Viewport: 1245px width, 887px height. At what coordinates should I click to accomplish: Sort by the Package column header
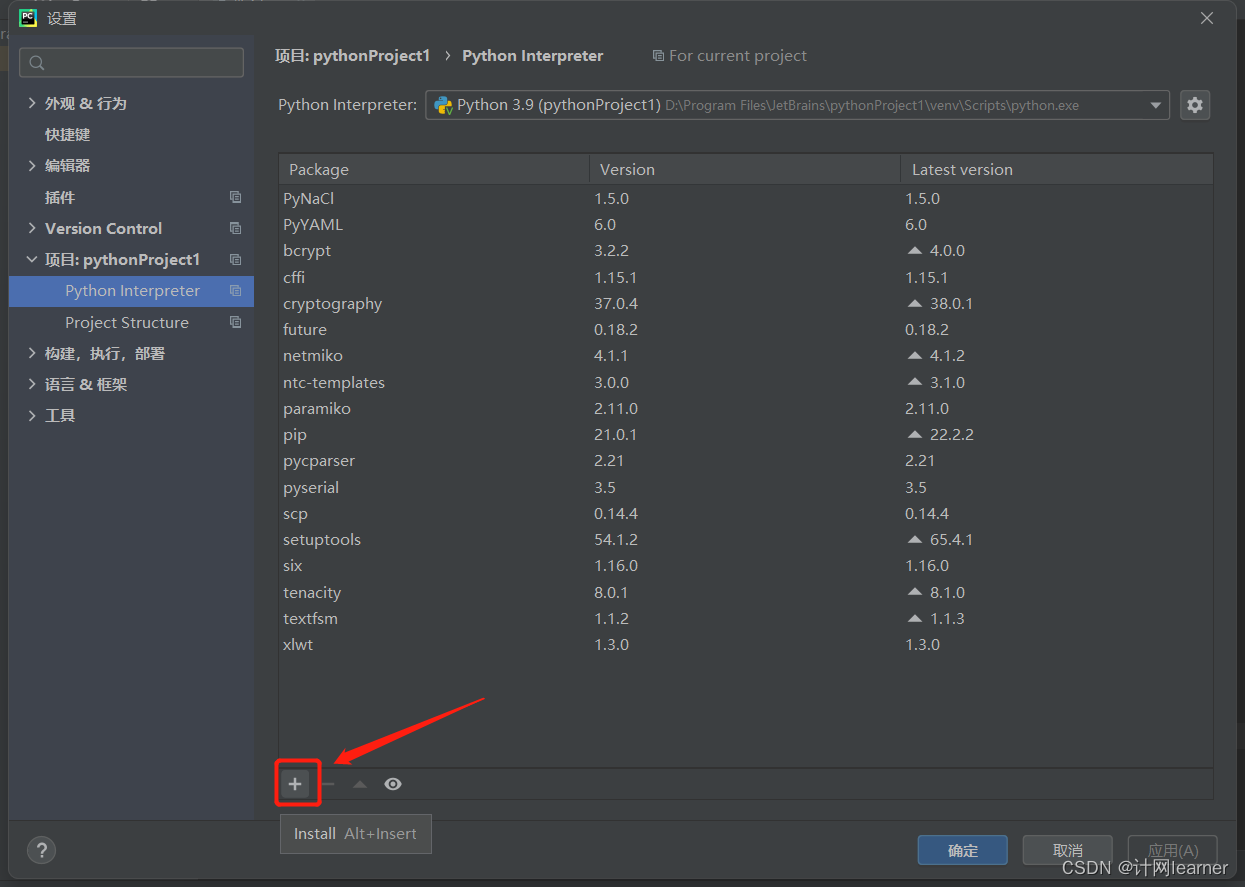click(x=434, y=169)
